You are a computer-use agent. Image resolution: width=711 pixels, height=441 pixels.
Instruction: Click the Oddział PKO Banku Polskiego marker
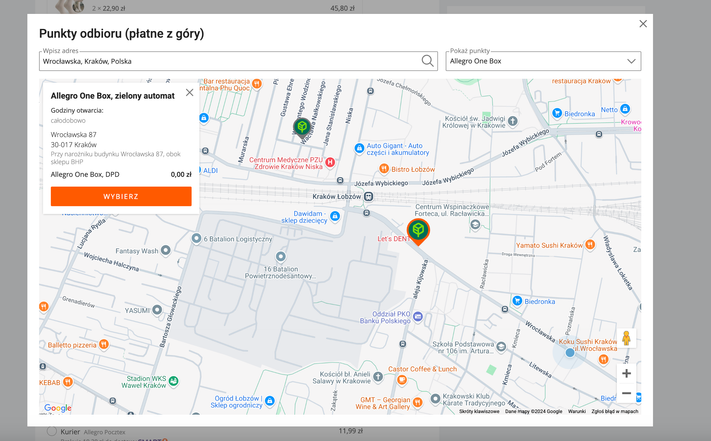point(418,316)
